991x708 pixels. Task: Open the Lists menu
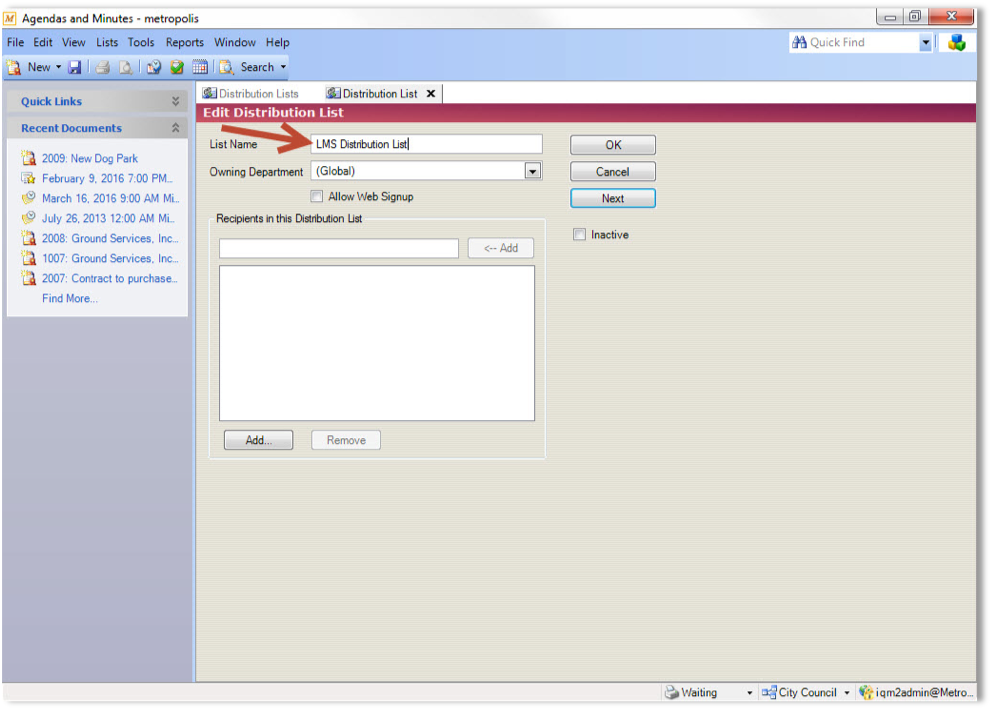107,42
